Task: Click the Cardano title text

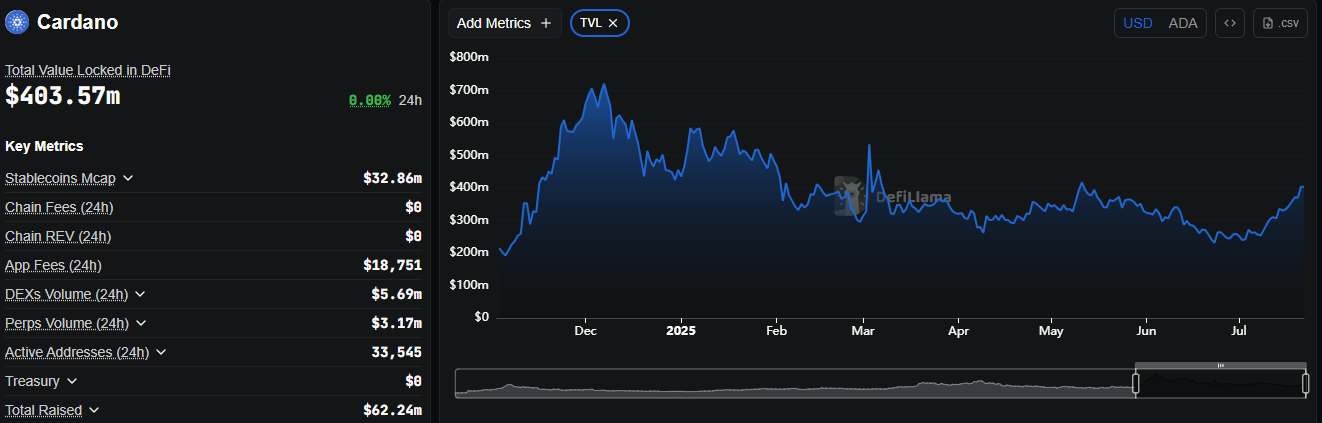Action: (x=79, y=22)
